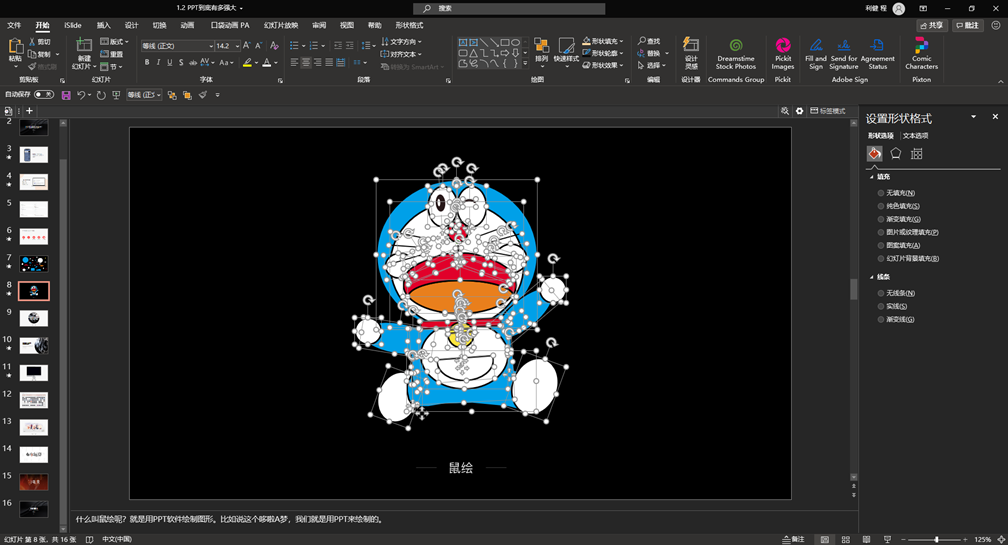Open Dreamstime Stock Photos add-in
This screenshot has height=545, width=1008.
[x=736, y=54]
